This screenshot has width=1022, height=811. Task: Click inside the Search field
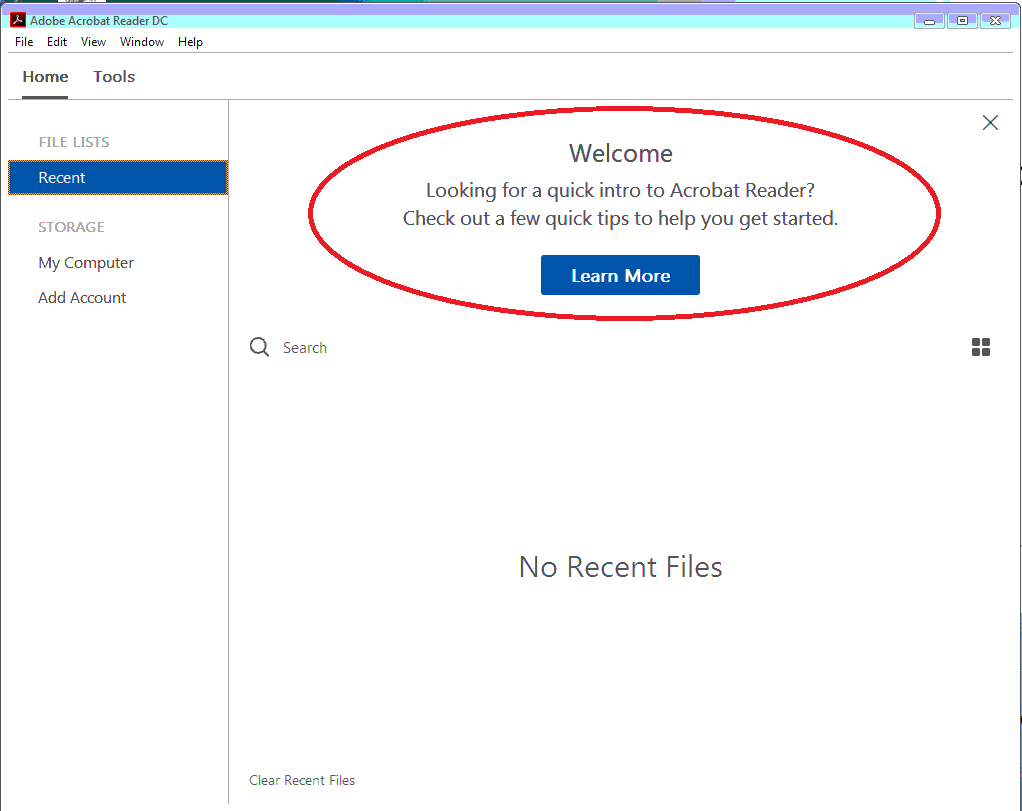[305, 347]
